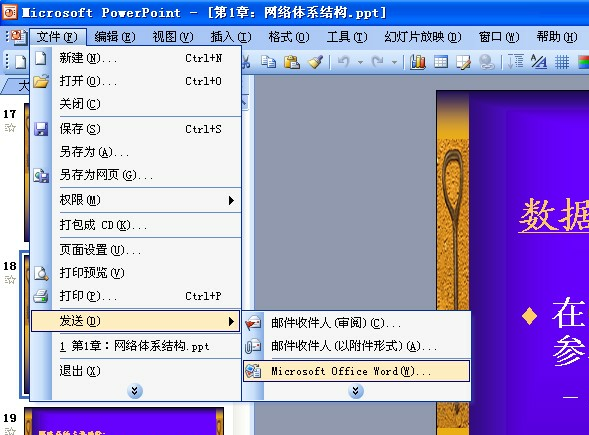Image resolution: width=589 pixels, height=435 pixels.
Task: Open the 工具(T) menu
Action: click(347, 37)
